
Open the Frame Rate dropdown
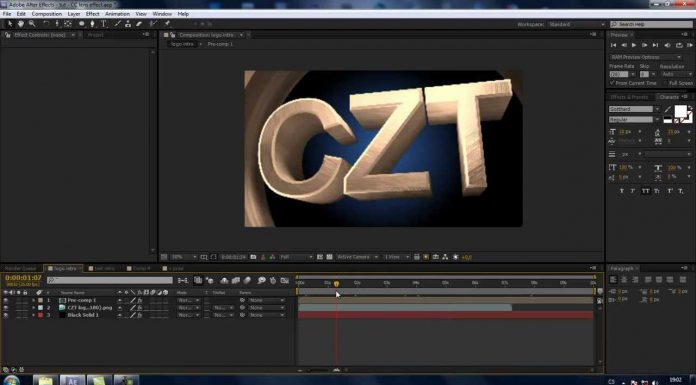click(633, 74)
